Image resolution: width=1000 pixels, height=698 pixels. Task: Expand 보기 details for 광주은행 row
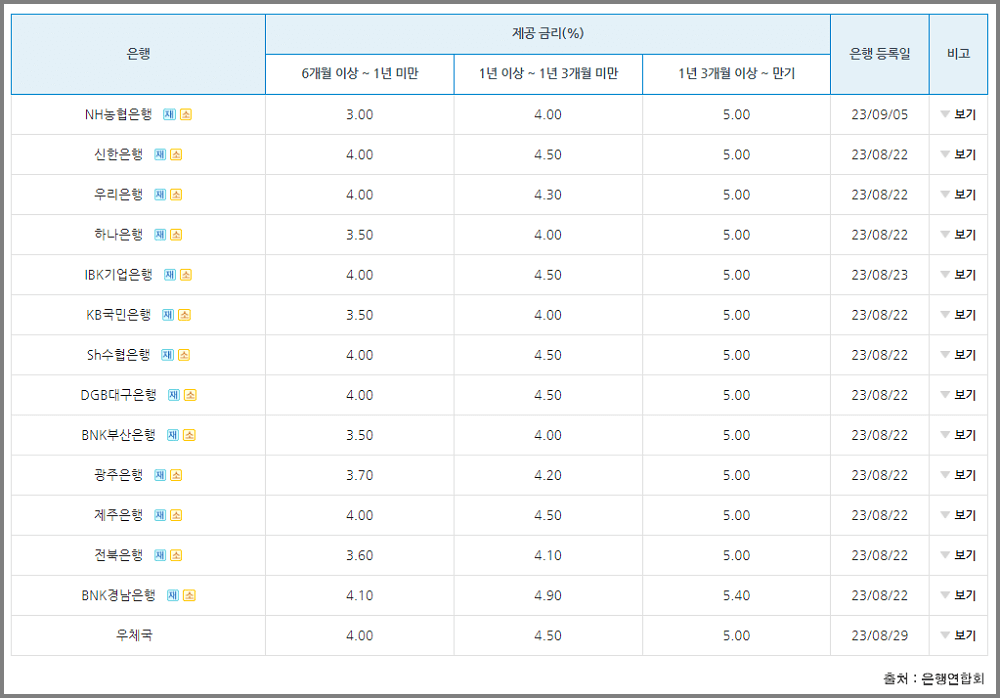point(958,475)
